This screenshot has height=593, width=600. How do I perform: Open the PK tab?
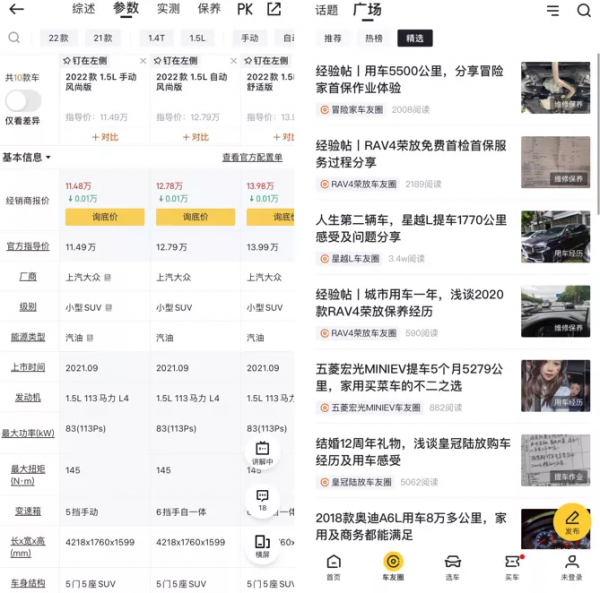pos(245,9)
